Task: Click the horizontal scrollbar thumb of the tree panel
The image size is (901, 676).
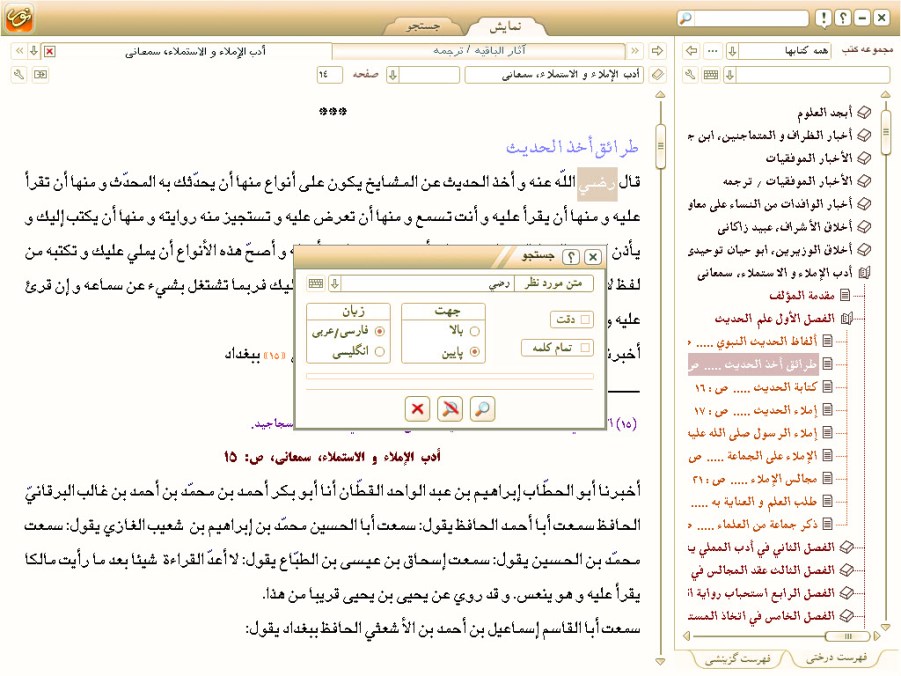Action: tap(848, 636)
